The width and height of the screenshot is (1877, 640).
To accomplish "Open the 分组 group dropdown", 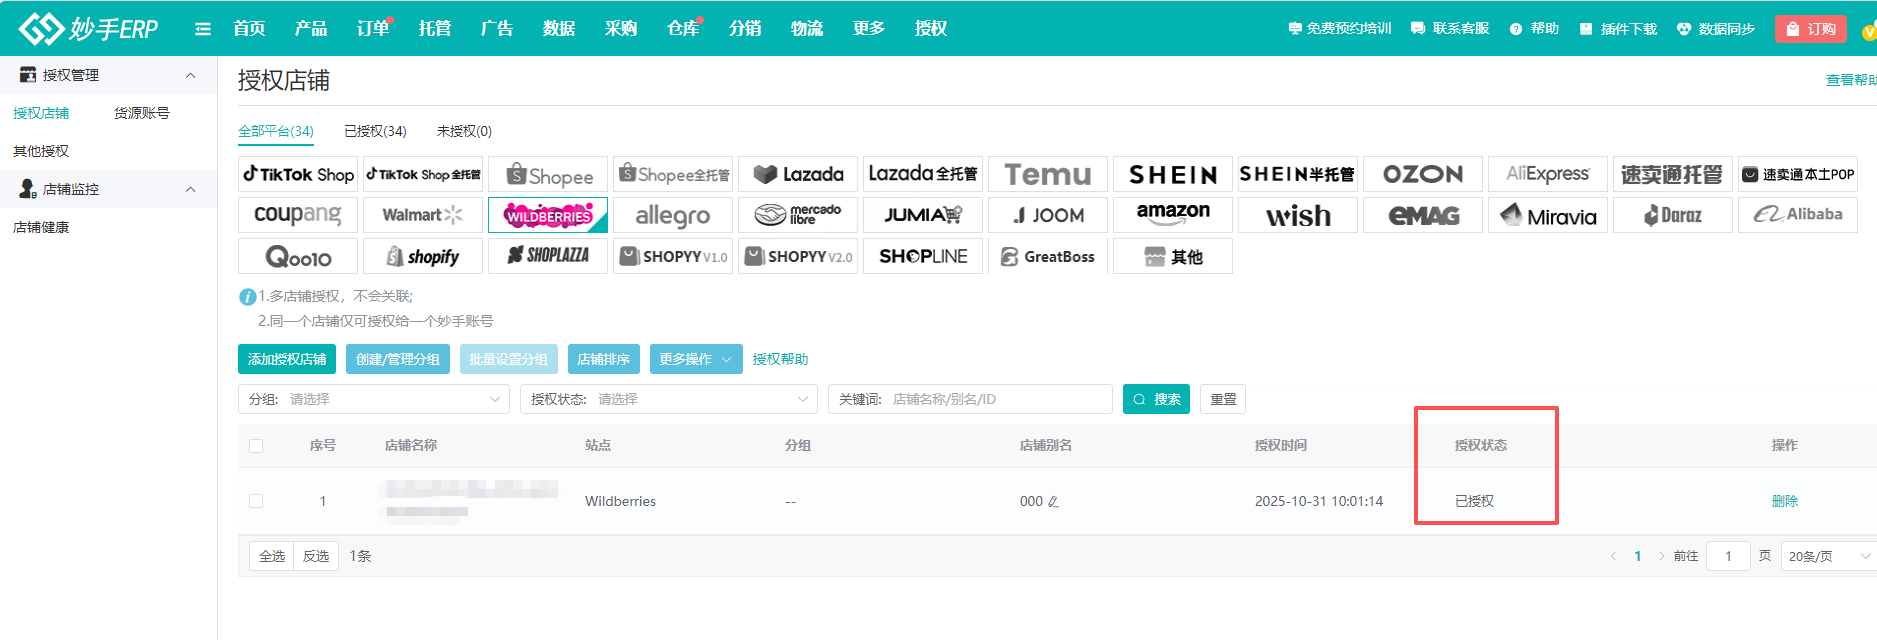I will tap(373, 399).
